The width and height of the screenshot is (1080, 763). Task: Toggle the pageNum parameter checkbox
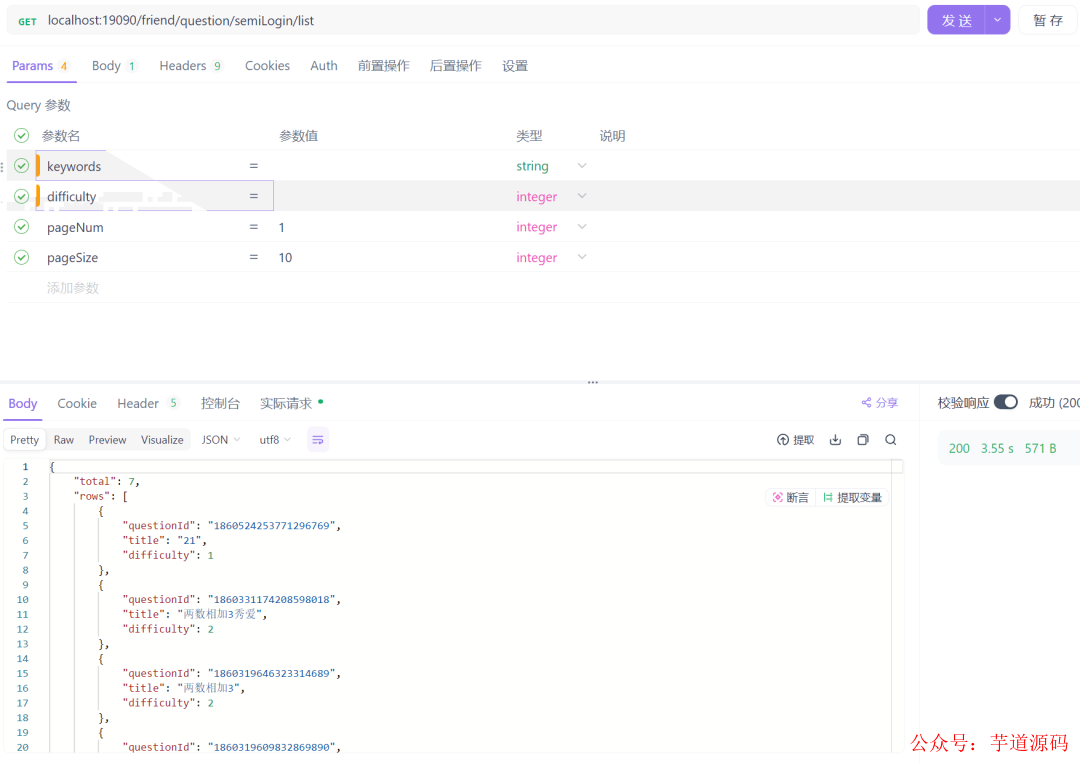click(21, 227)
